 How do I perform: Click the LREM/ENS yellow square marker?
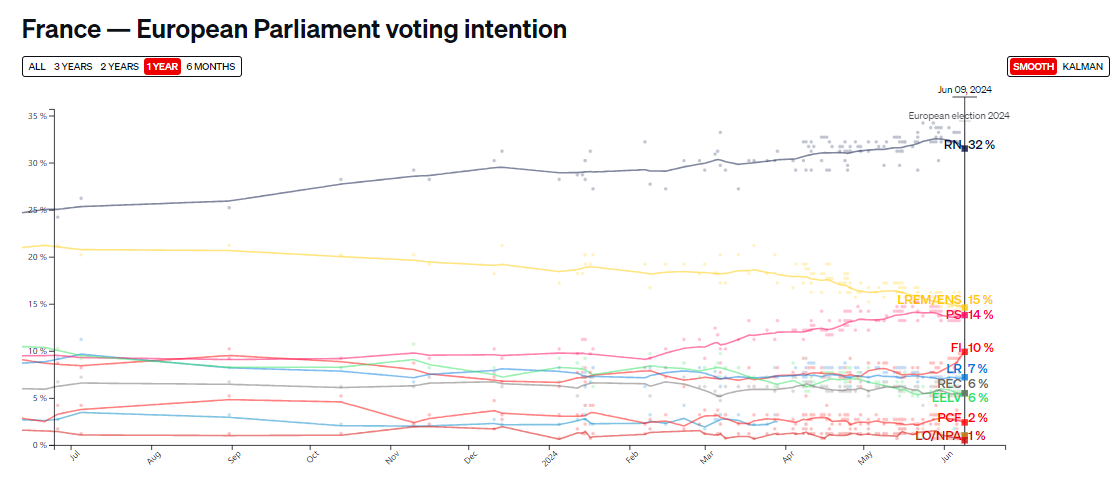pyautogui.click(x=965, y=307)
